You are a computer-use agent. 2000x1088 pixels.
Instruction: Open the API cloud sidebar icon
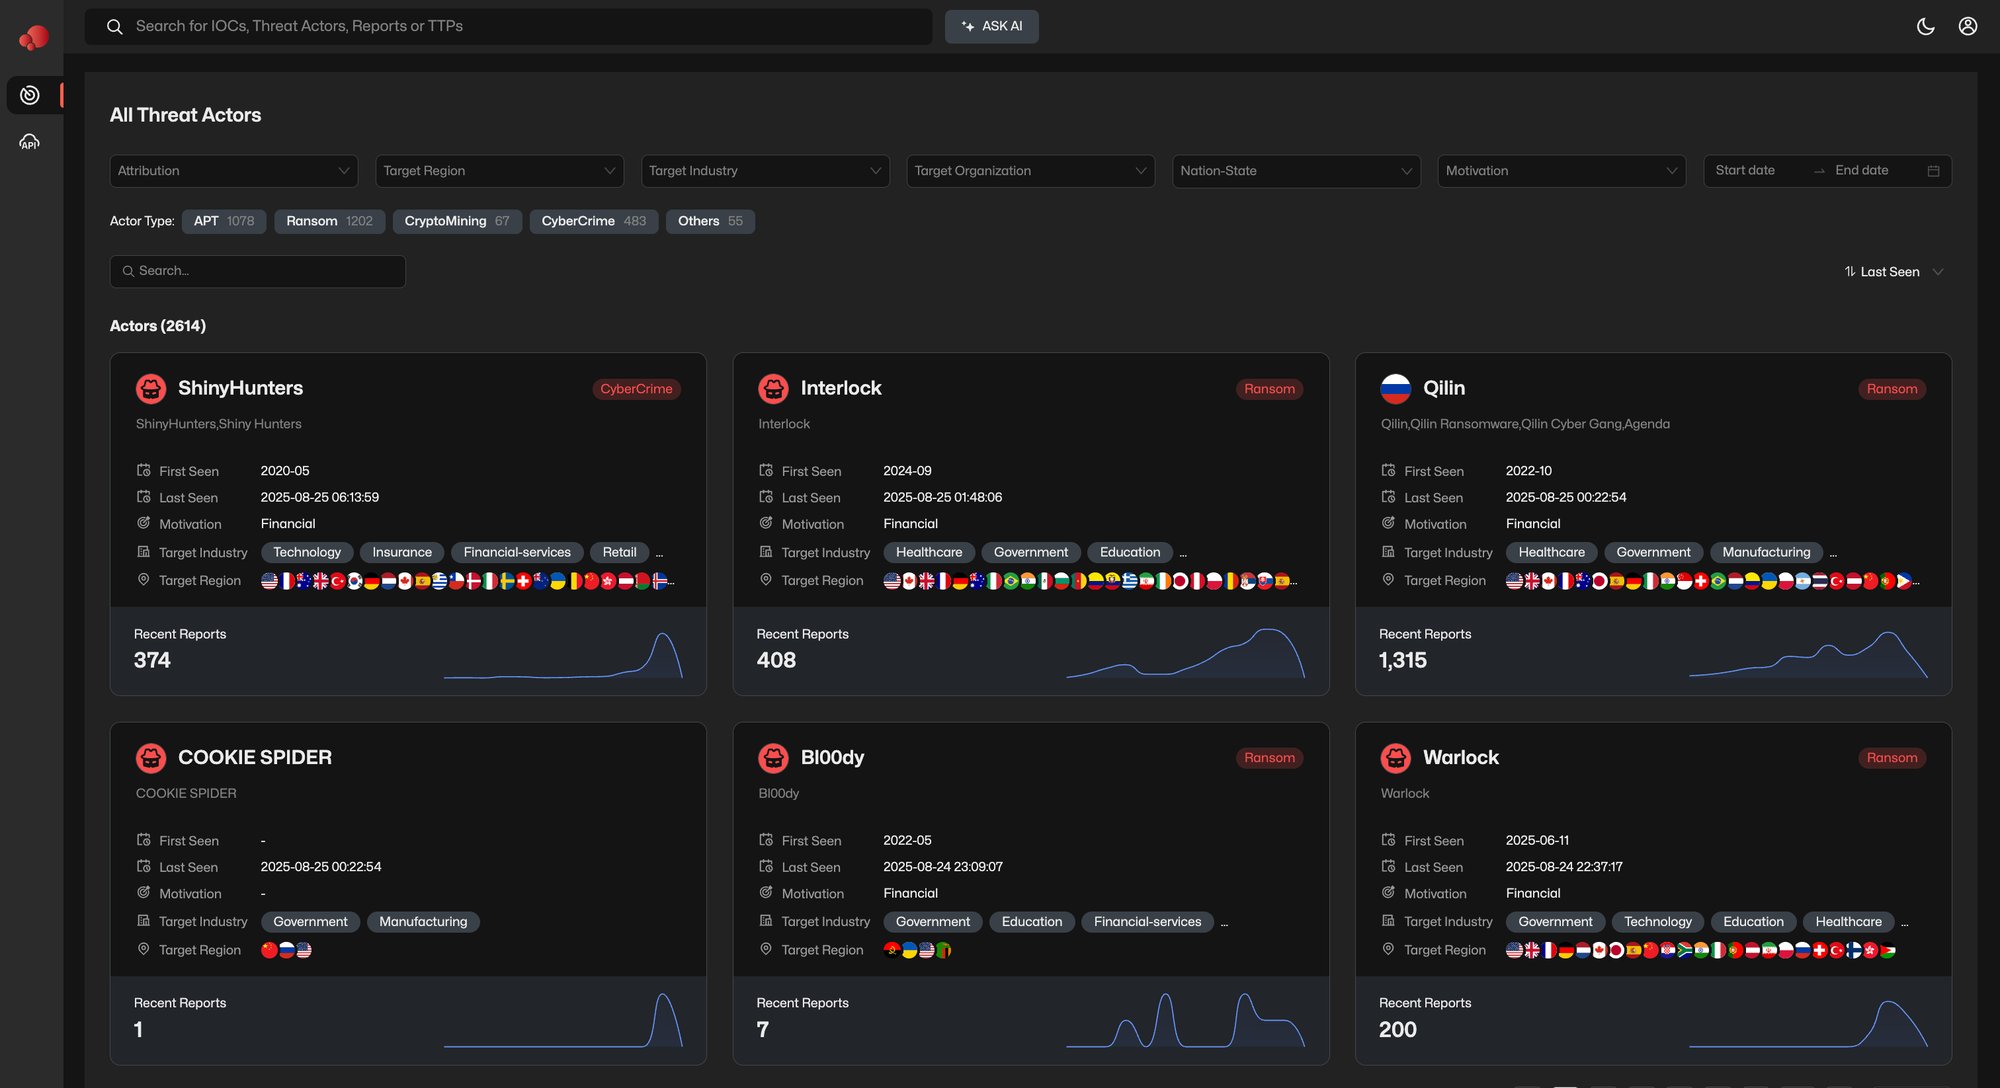click(30, 142)
